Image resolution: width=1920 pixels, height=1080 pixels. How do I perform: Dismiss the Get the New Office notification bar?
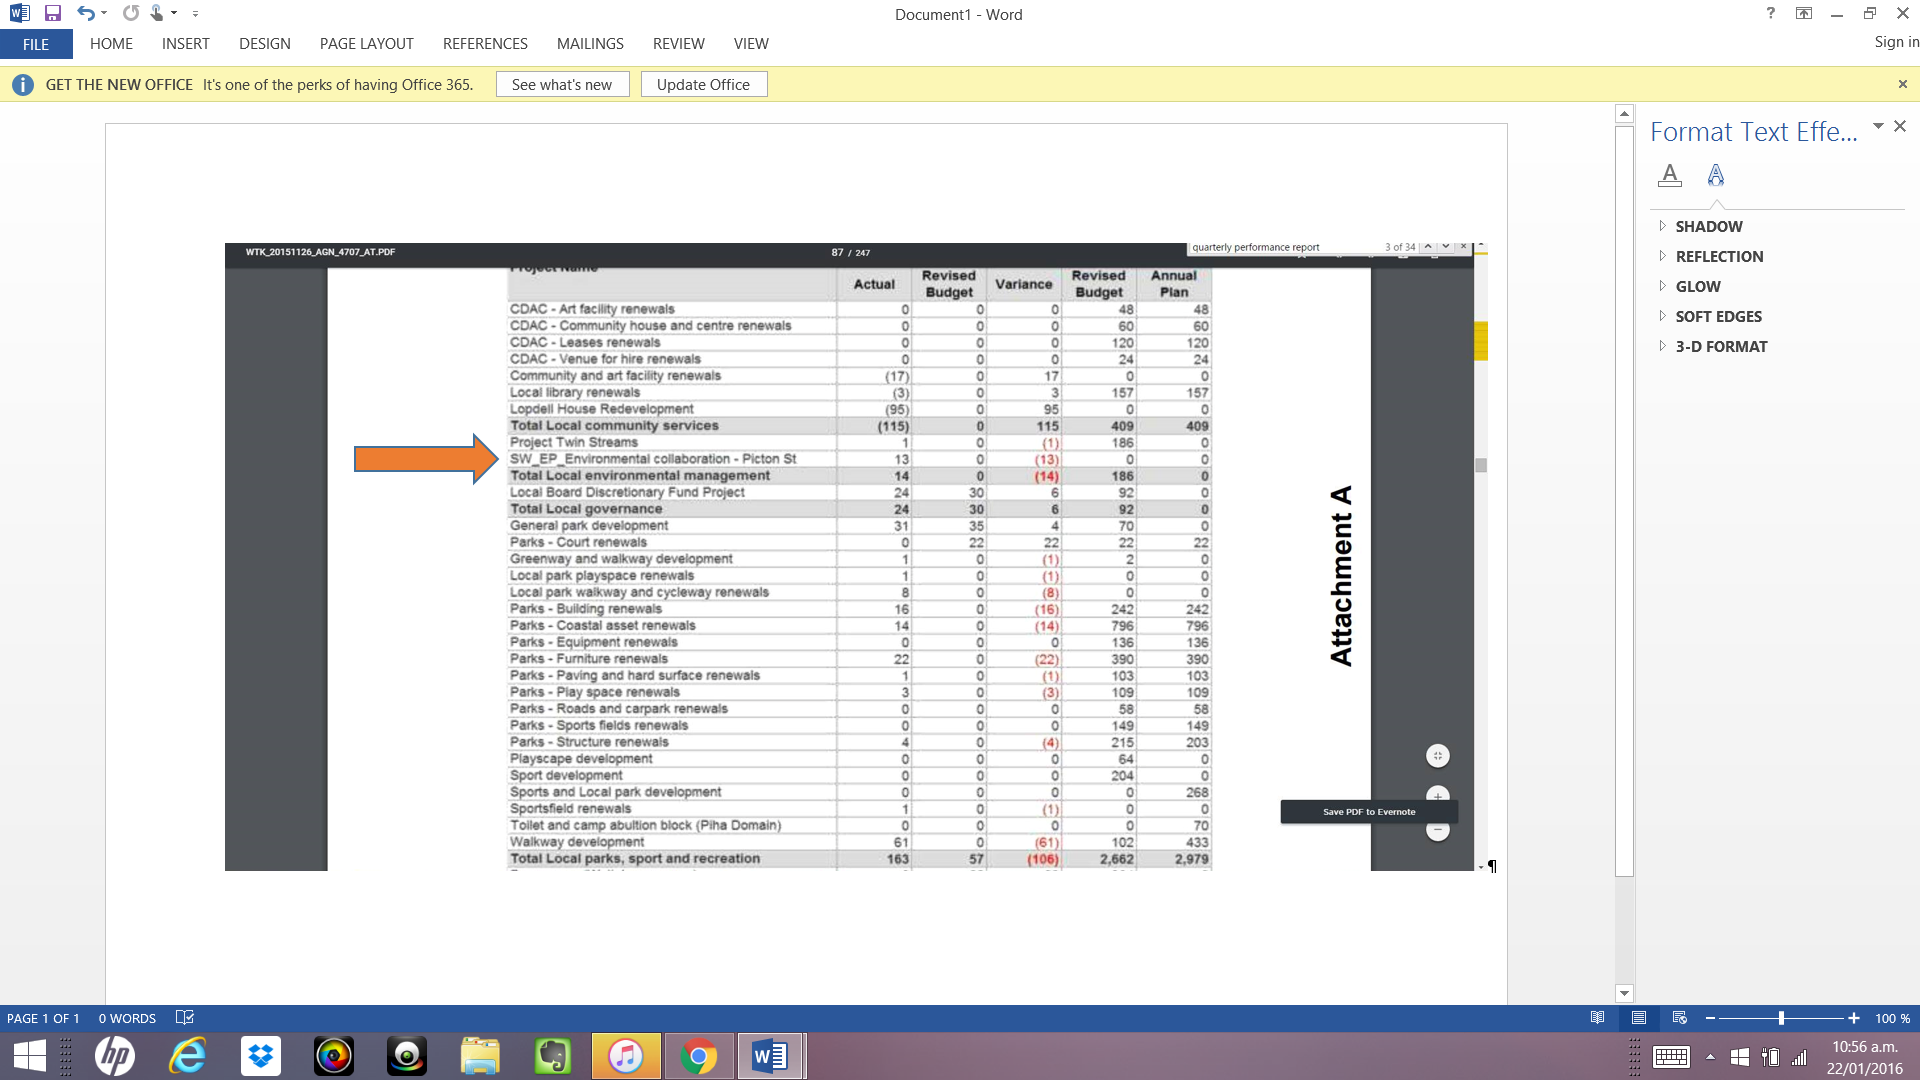click(1902, 85)
